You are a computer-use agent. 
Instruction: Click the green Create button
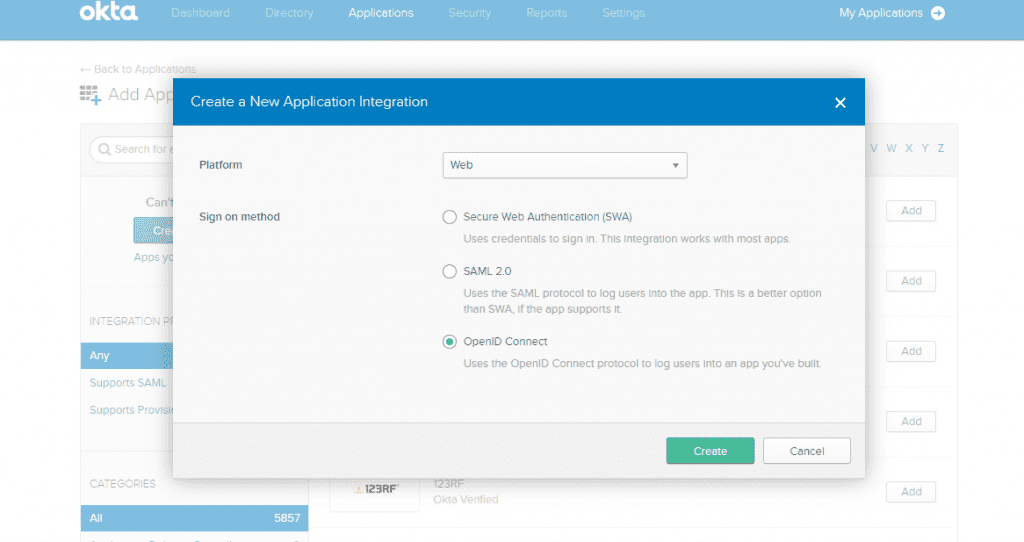(x=710, y=451)
